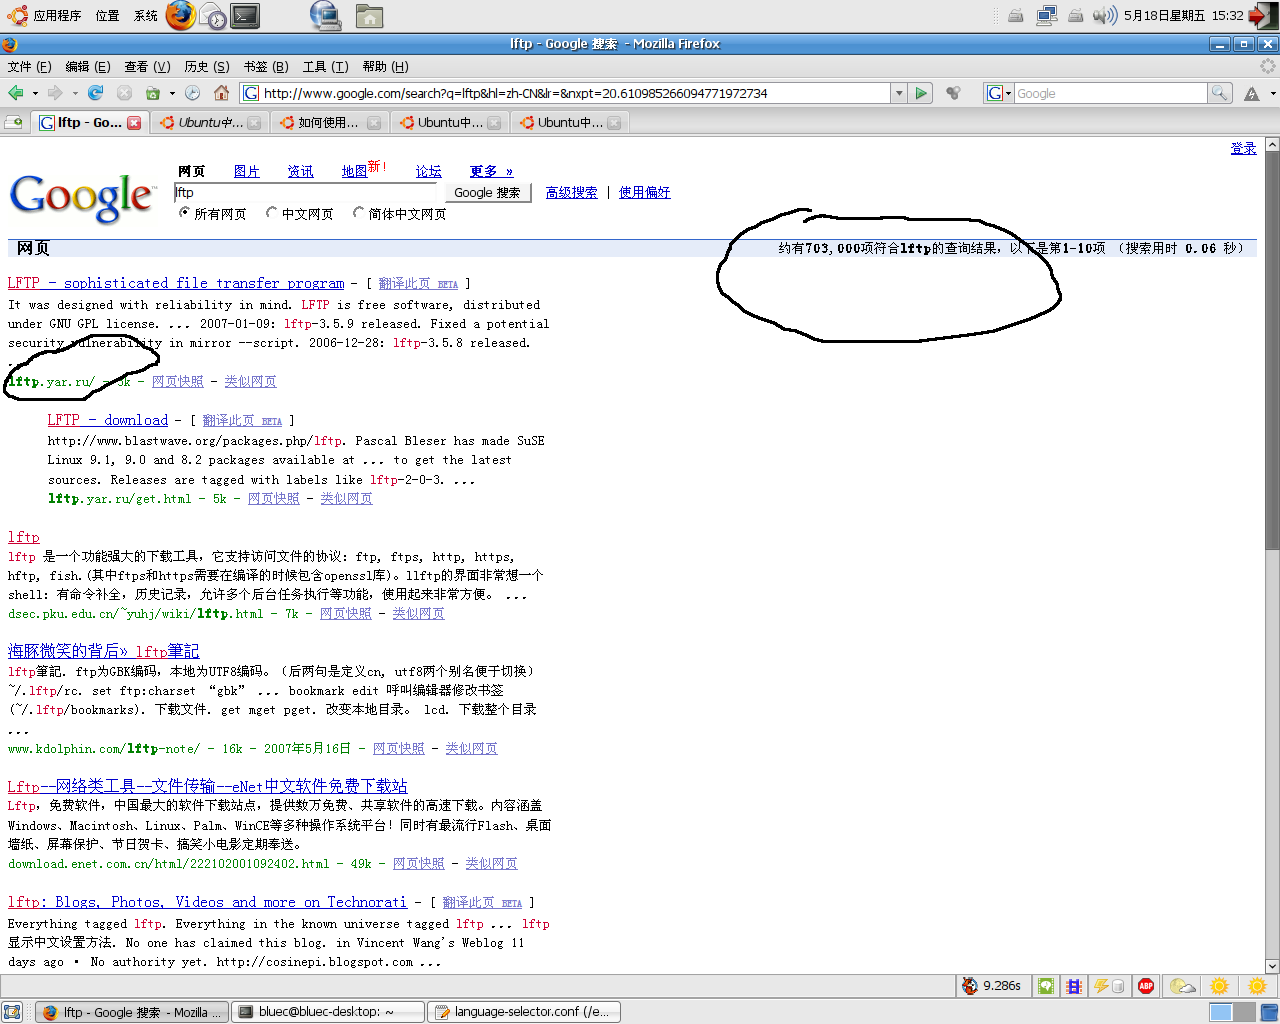
Task: Click the green recycle bin toolbar icon
Action: pyautogui.click(x=153, y=93)
